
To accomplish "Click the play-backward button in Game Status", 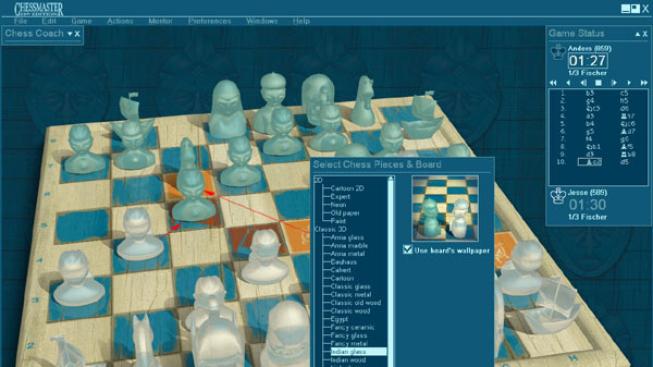I will pos(583,83).
